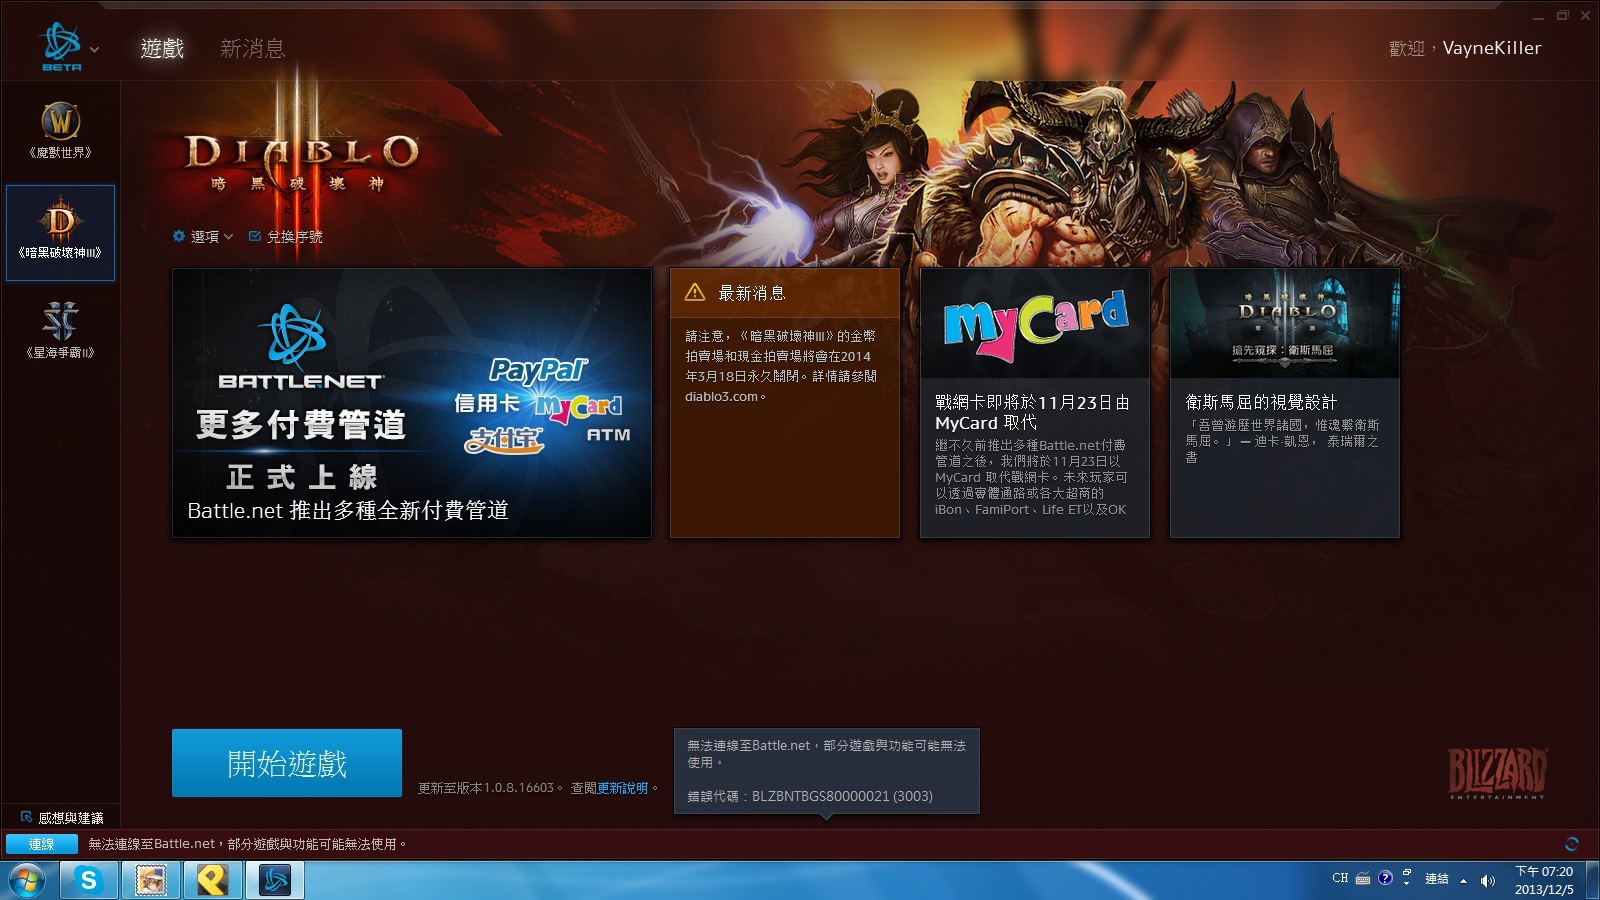Click the VayneKiller account name

(1492, 48)
